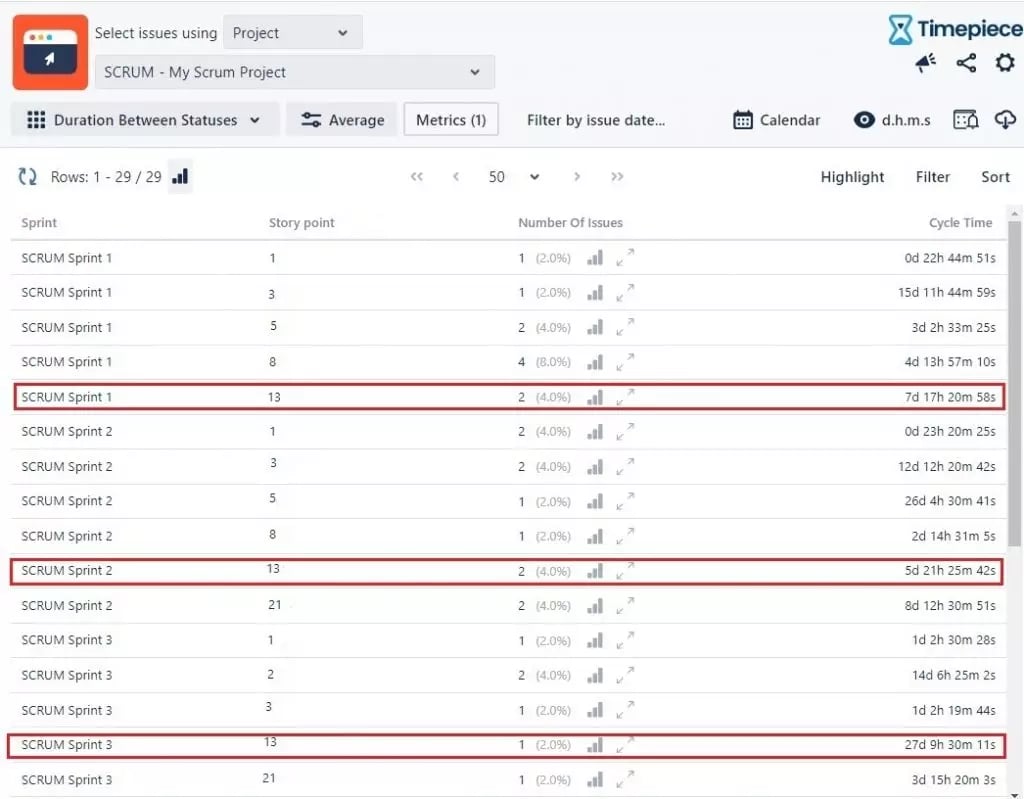
Task: Expand issues arrow for Sprint 2 story point 21
Action: [x=625, y=606]
